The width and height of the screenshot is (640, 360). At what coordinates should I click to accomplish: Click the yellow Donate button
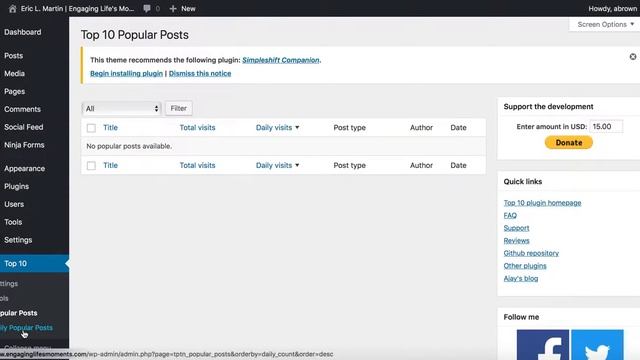(569, 142)
